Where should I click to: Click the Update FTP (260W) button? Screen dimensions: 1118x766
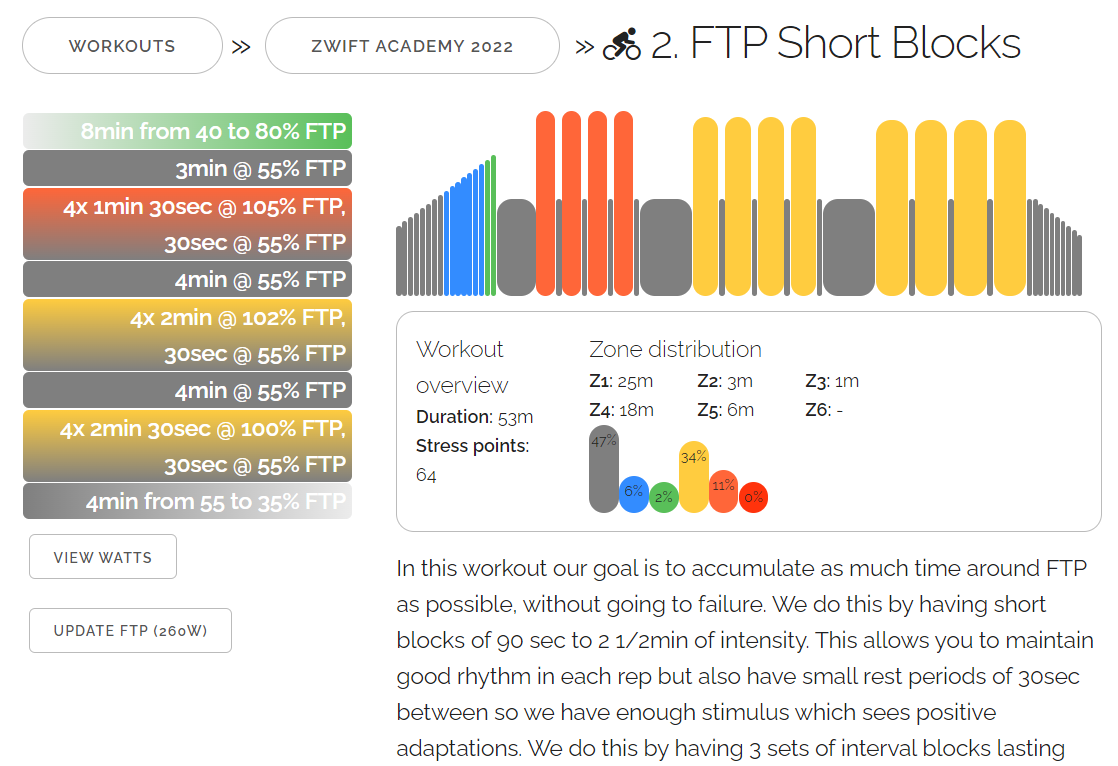click(x=130, y=631)
